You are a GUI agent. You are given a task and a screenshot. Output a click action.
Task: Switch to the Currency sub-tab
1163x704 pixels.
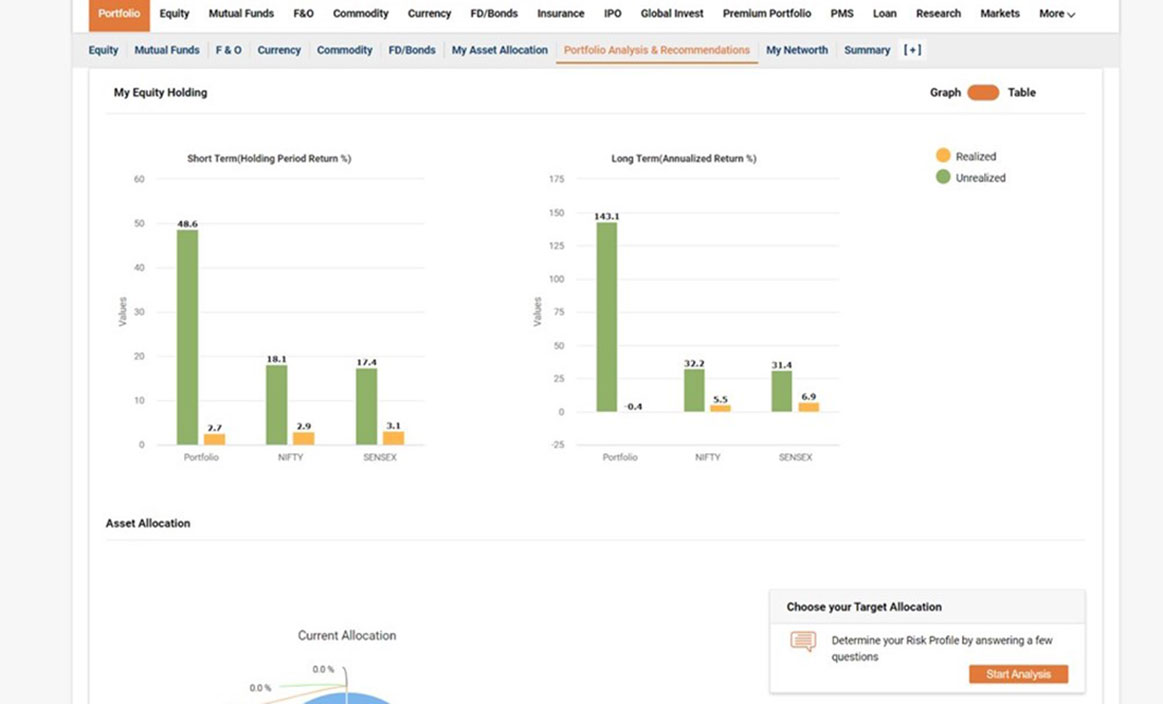click(x=279, y=50)
